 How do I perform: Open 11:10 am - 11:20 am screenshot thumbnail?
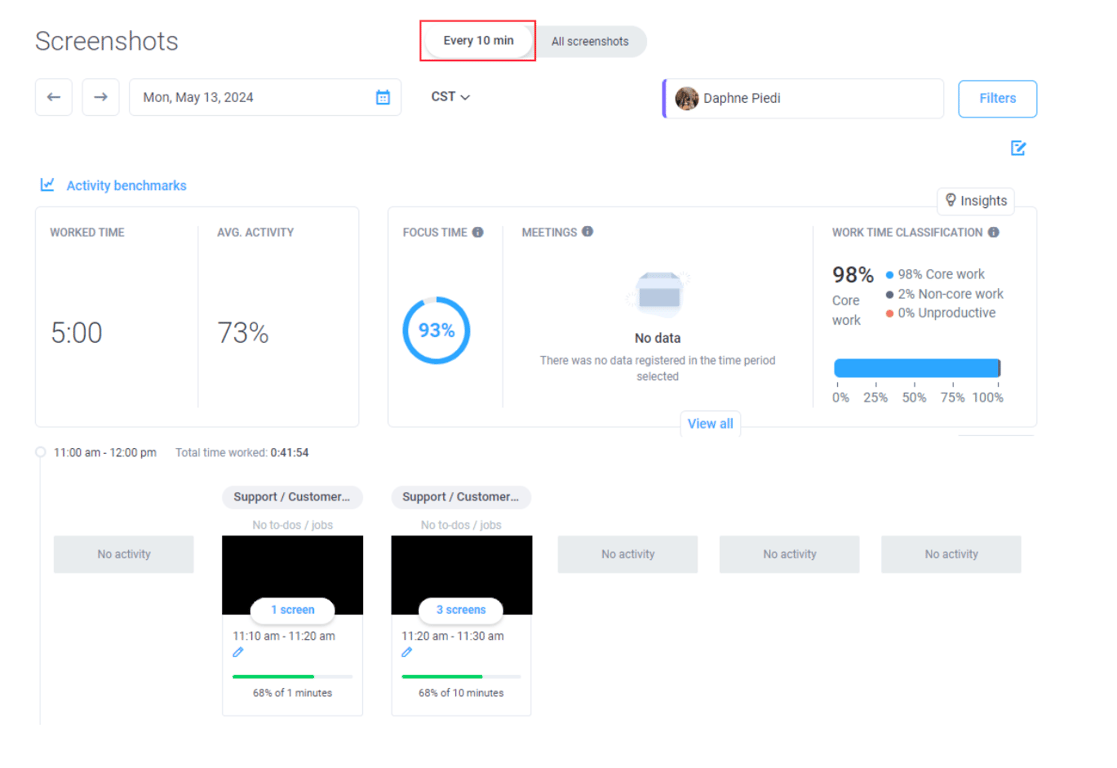[293, 574]
